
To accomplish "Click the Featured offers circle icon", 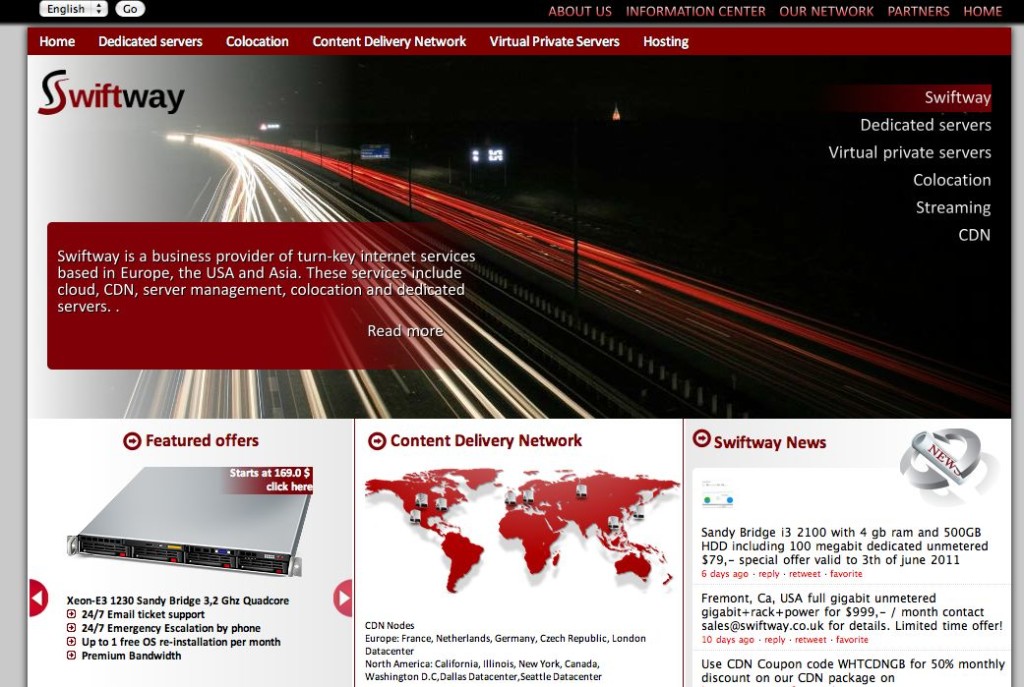I will pyautogui.click(x=132, y=441).
